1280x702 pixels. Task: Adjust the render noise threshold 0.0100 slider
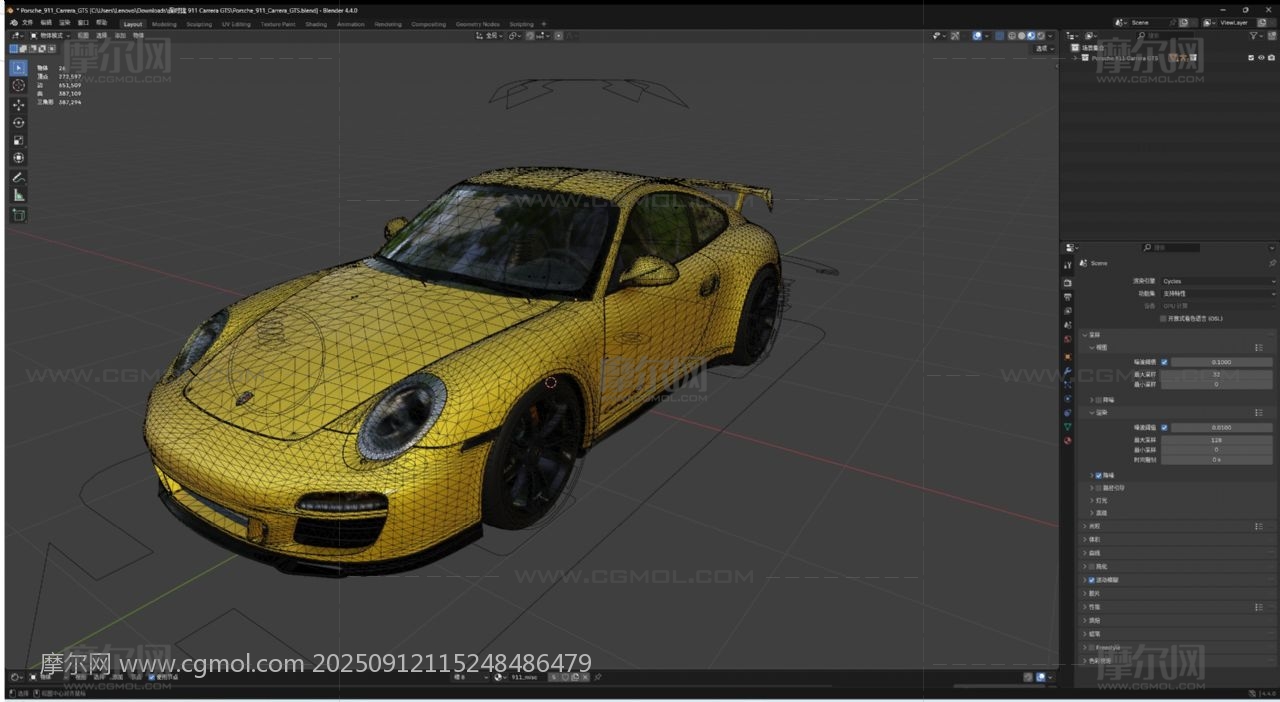pos(1221,427)
